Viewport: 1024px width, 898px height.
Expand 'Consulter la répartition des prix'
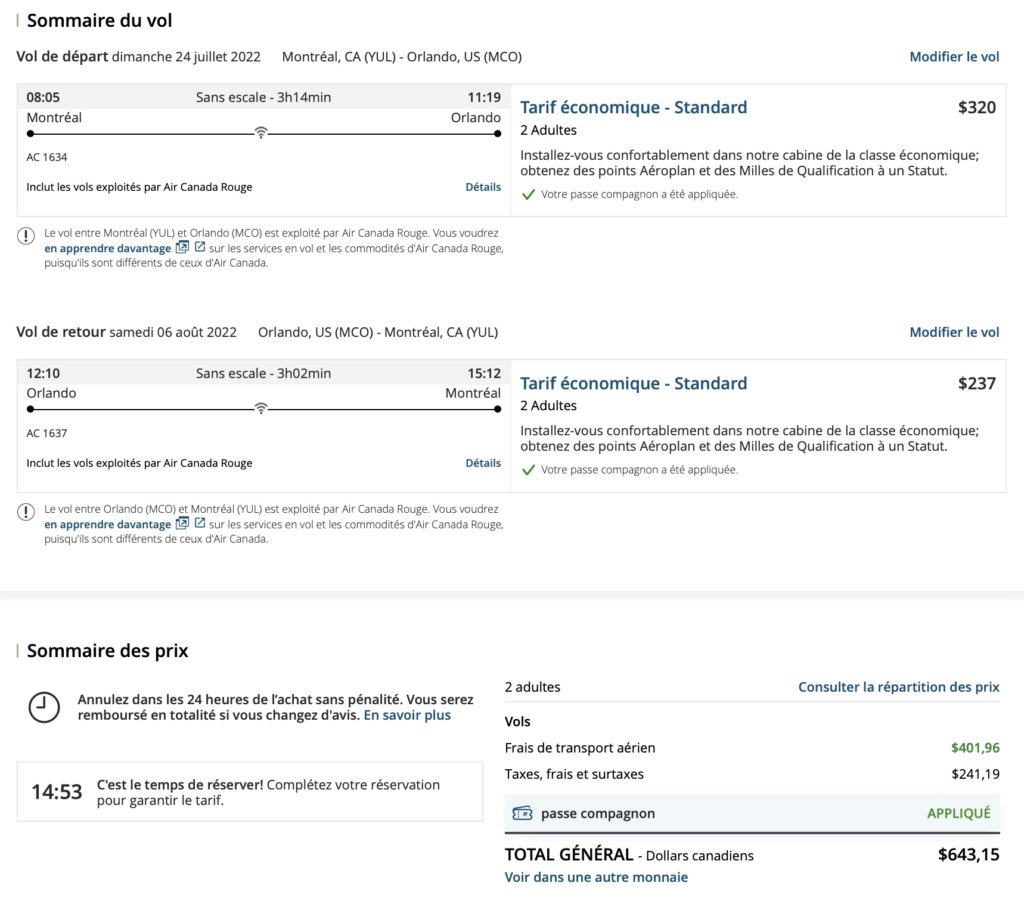pos(898,687)
